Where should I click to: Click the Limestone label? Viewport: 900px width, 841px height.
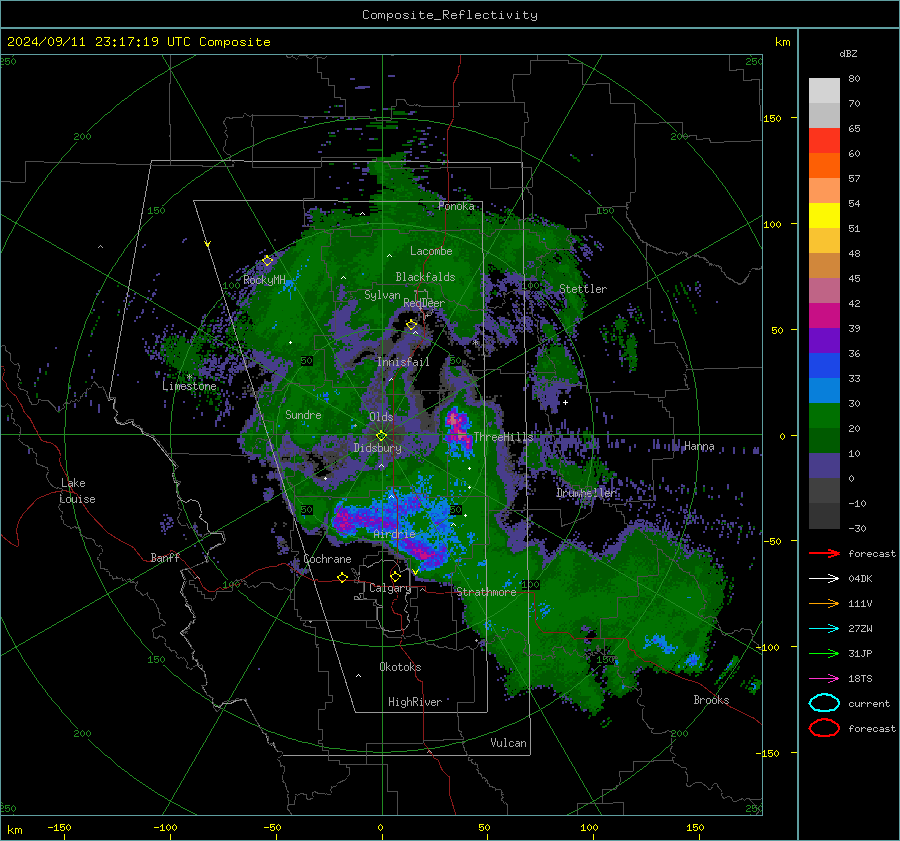pos(189,386)
